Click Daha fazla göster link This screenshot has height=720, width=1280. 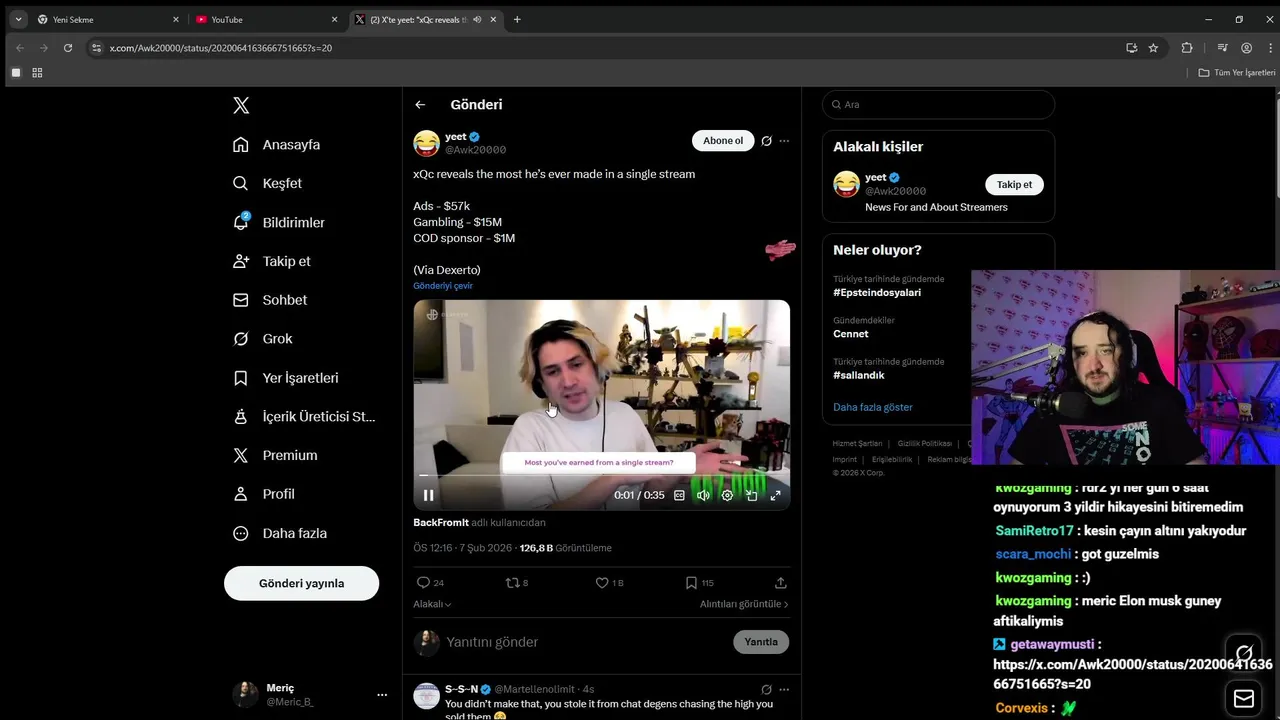click(873, 407)
